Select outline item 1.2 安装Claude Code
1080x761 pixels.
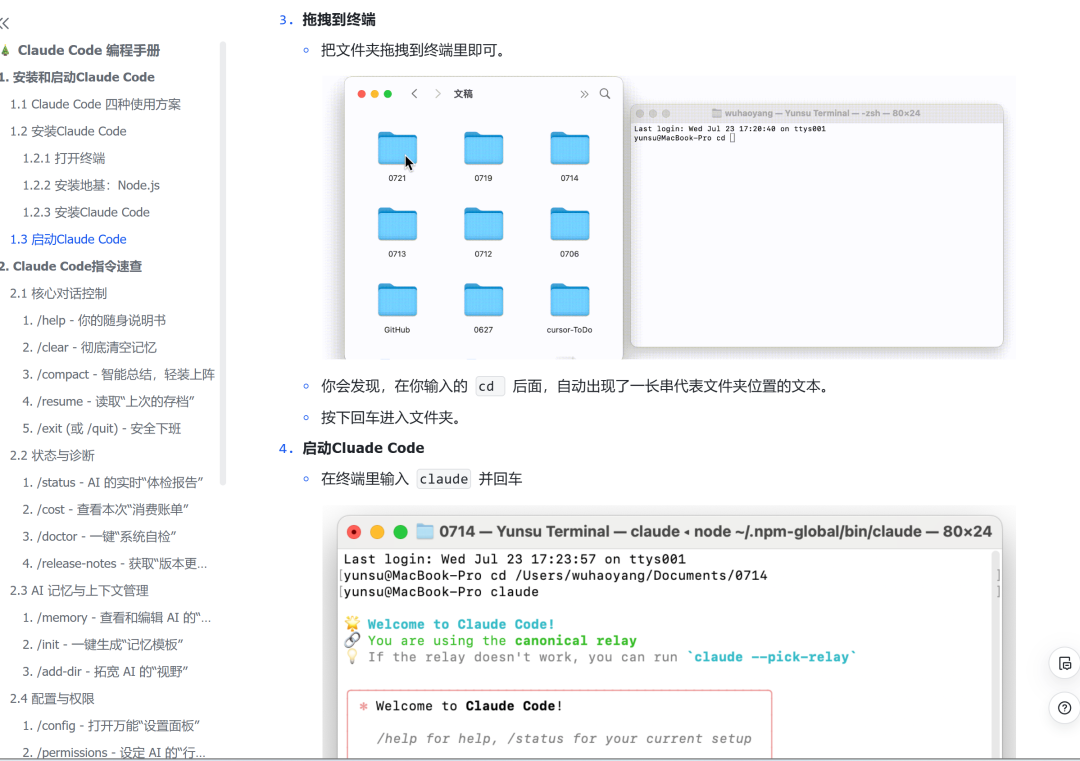[x=68, y=131]
